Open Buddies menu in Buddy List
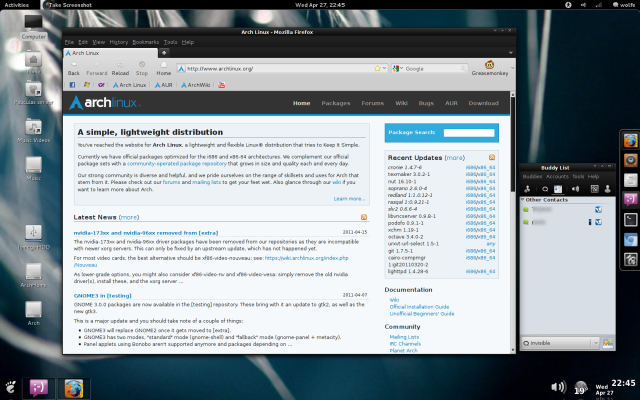The height and width of the screenshot is (400, 640). click(532, 176)
